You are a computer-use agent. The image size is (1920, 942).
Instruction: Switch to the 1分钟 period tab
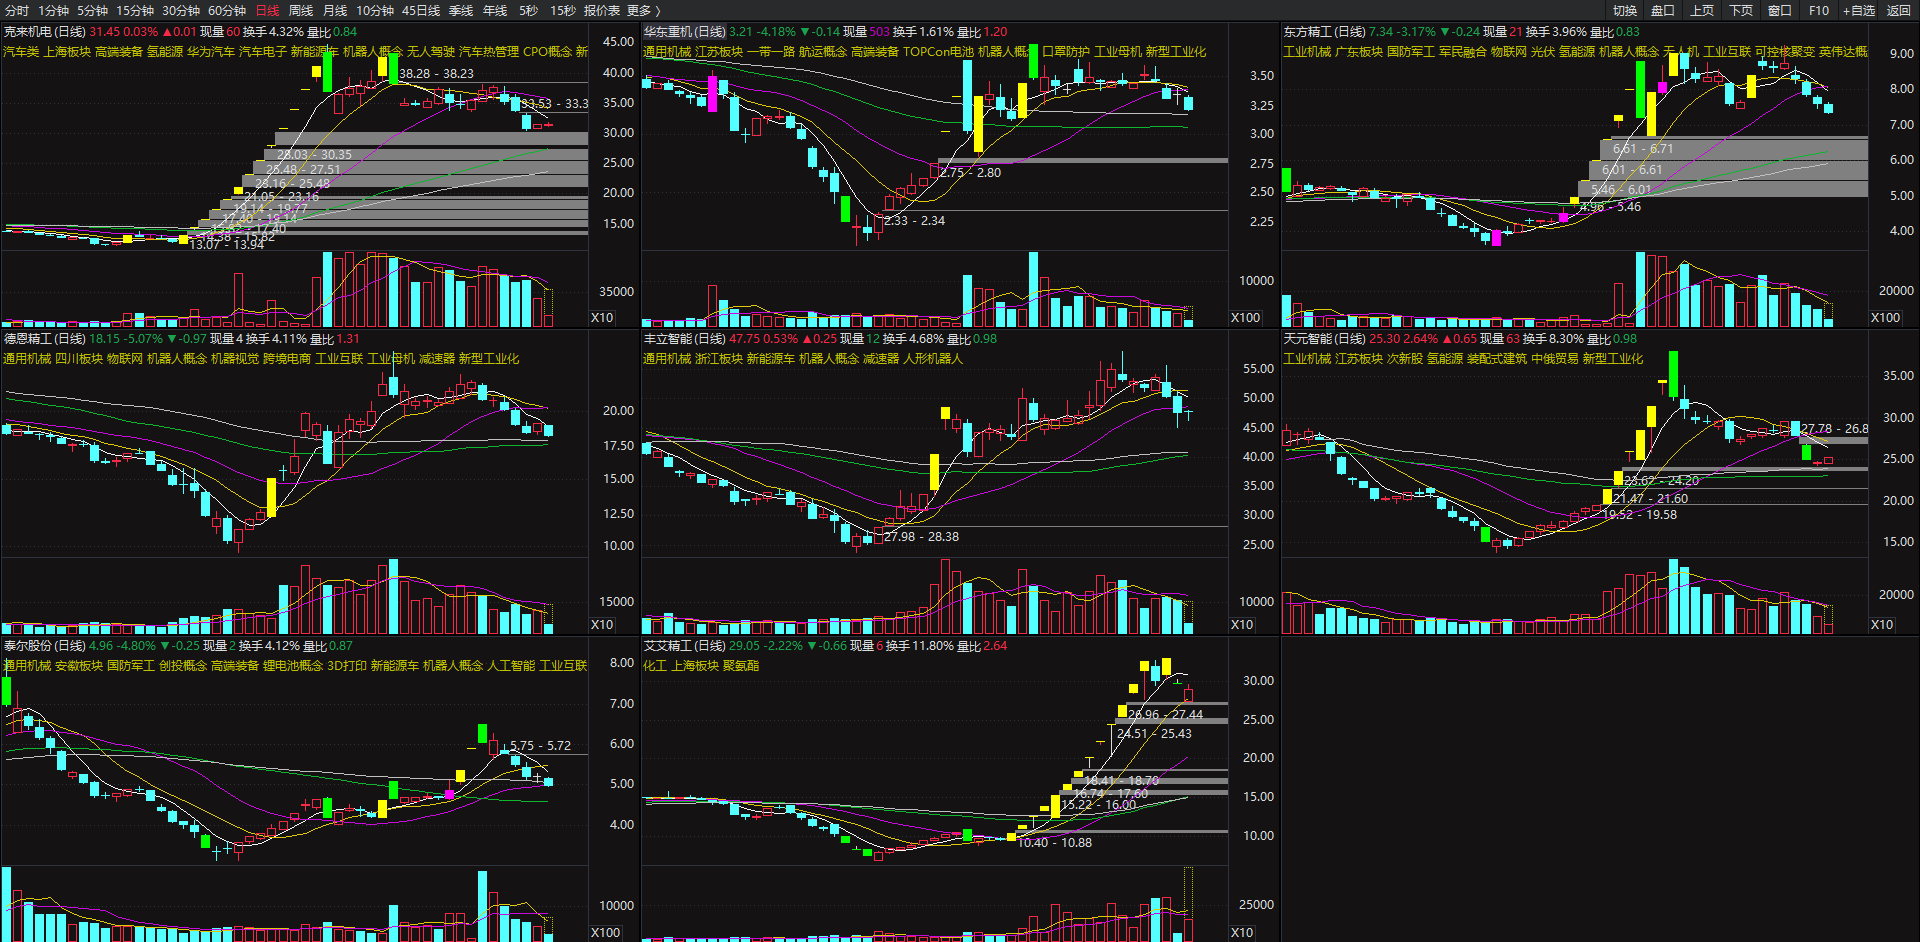(53, 10)
